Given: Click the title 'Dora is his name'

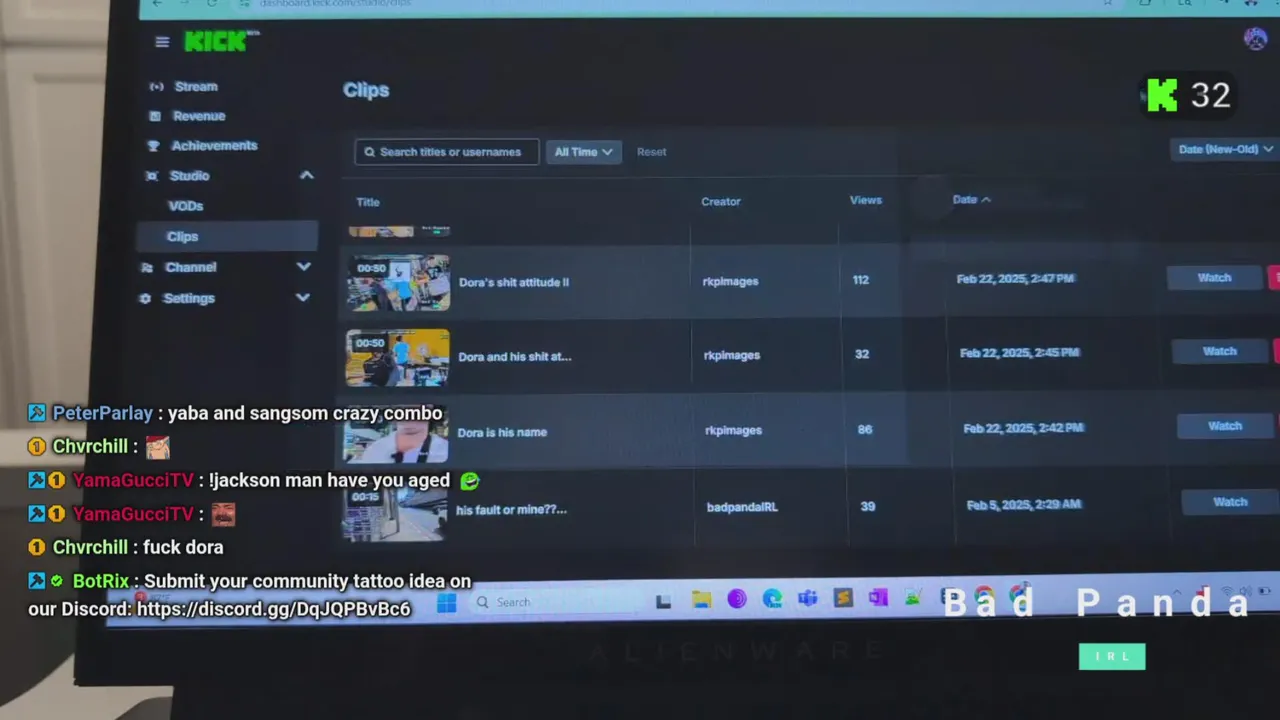Looking at the screenshot, I should point(502,432).
